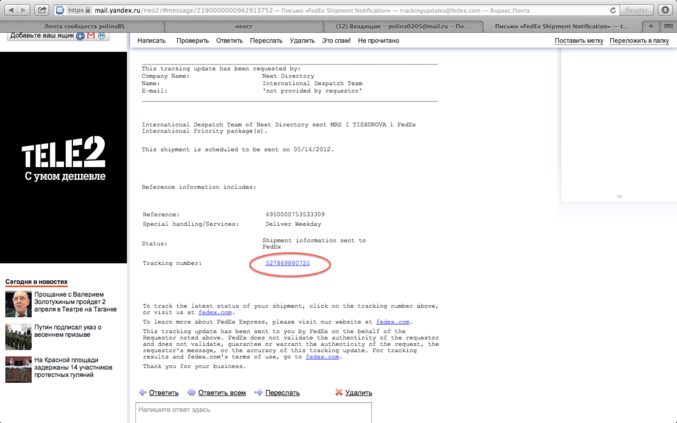
Task: Click quick reply field Напишите ответ здесь
Action: 253,413
